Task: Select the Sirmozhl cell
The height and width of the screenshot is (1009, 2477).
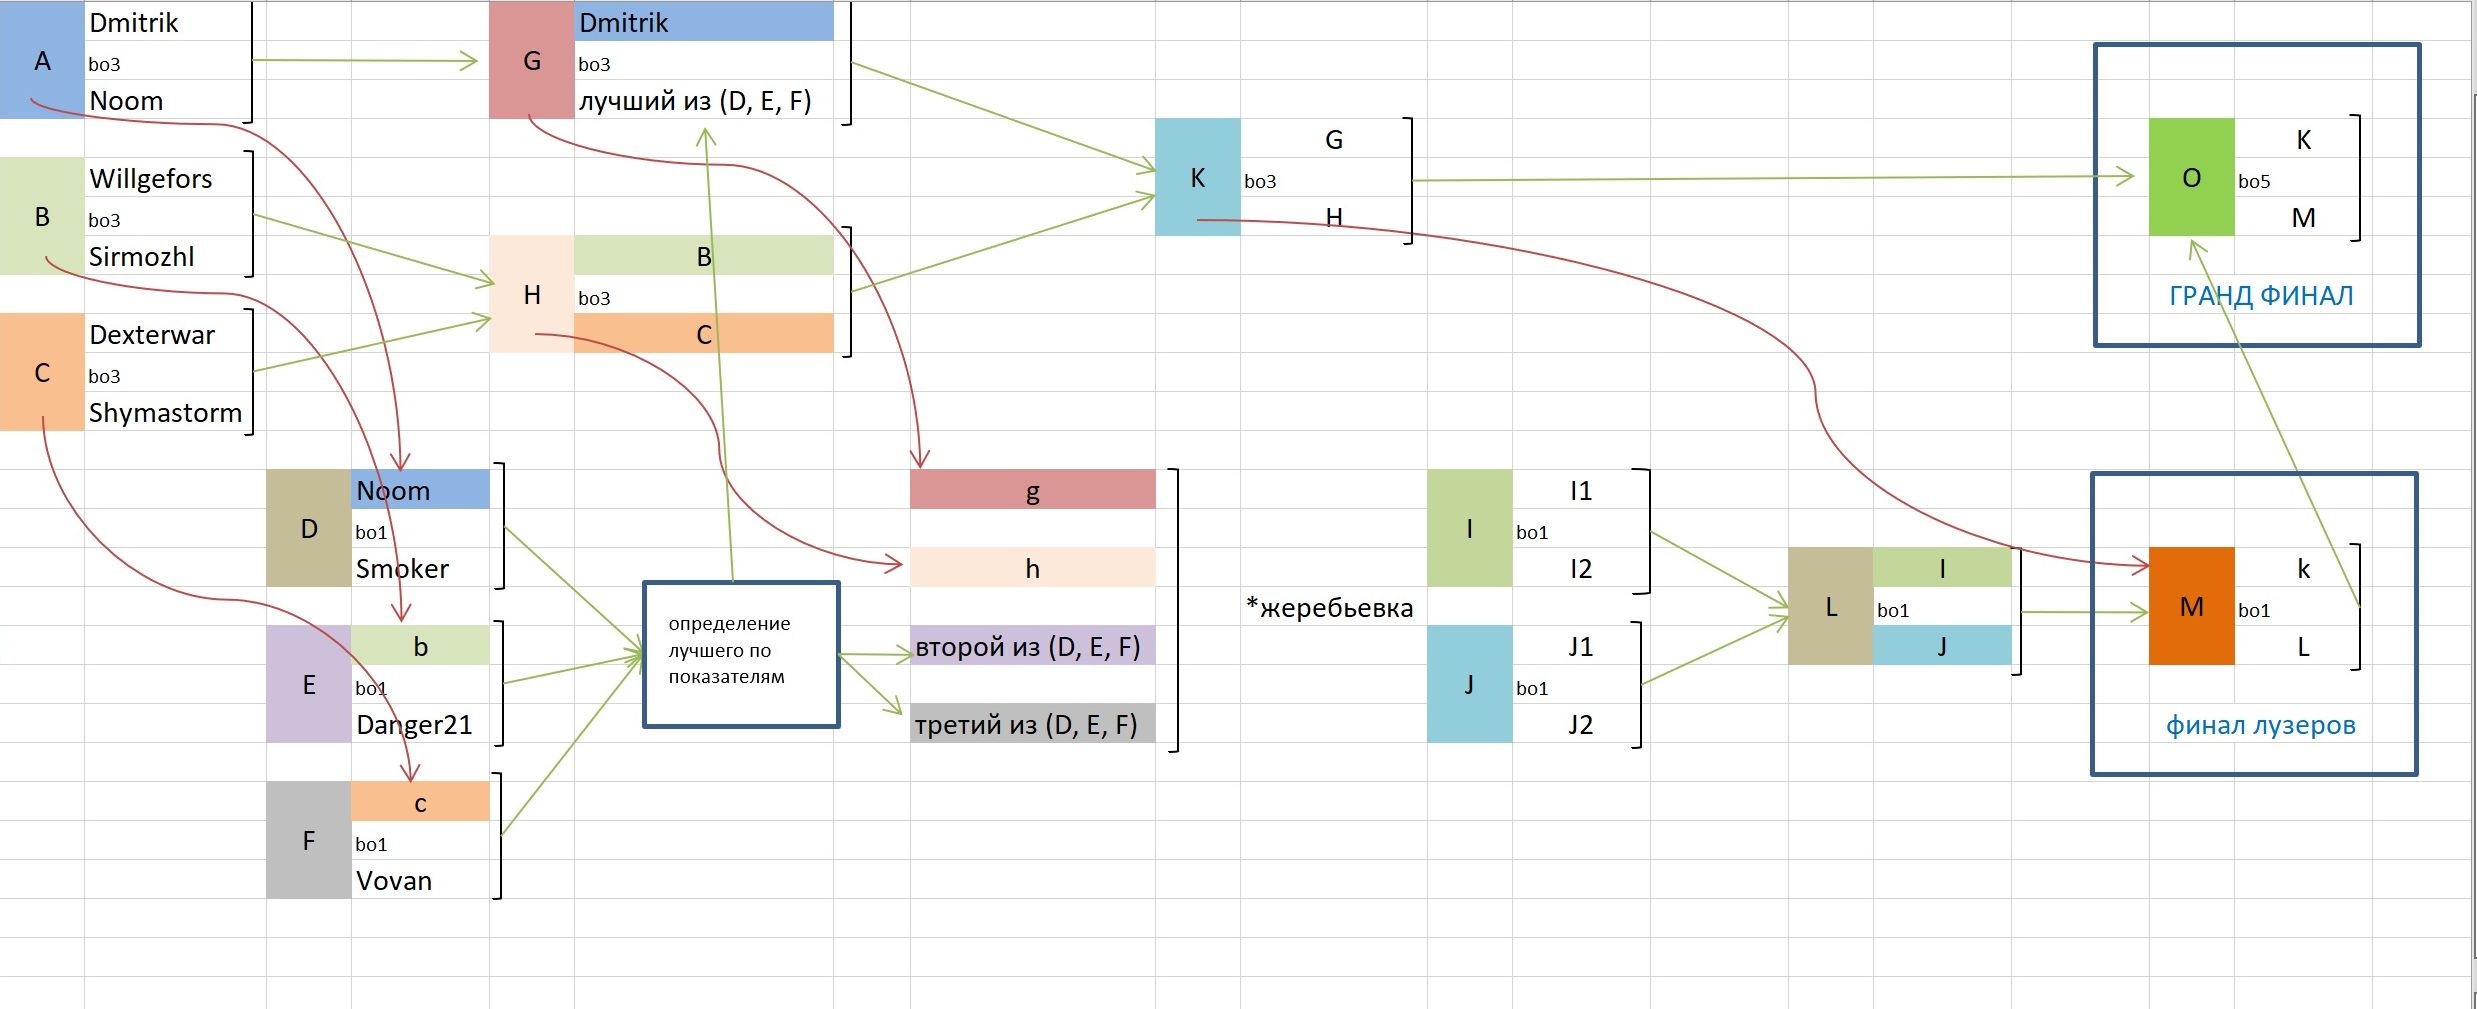Action: (x=168, y=256)
